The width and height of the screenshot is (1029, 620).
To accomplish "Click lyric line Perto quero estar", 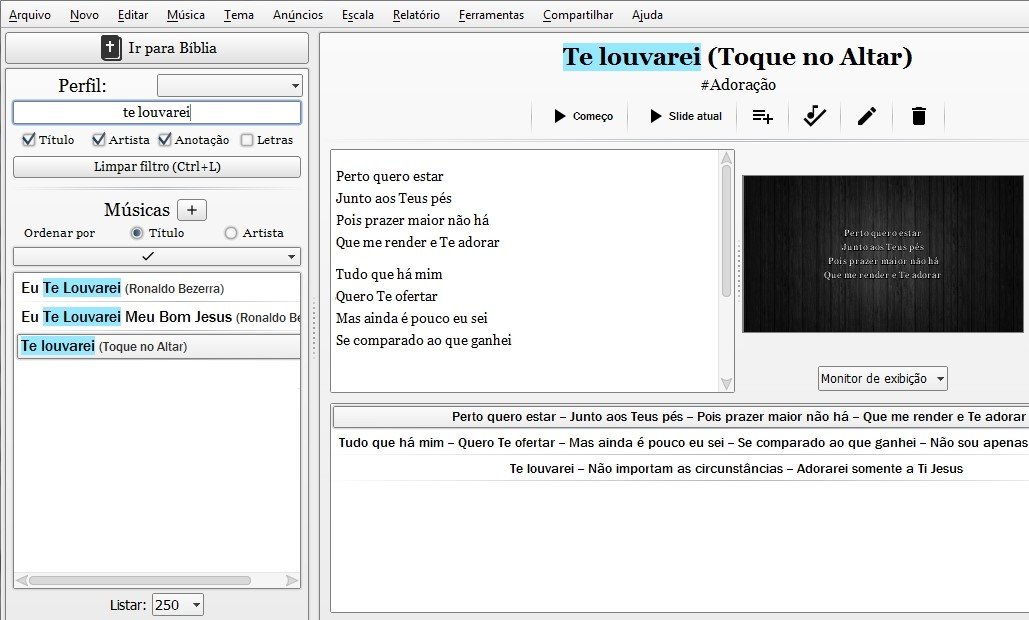I will click(x=390, y=176).
